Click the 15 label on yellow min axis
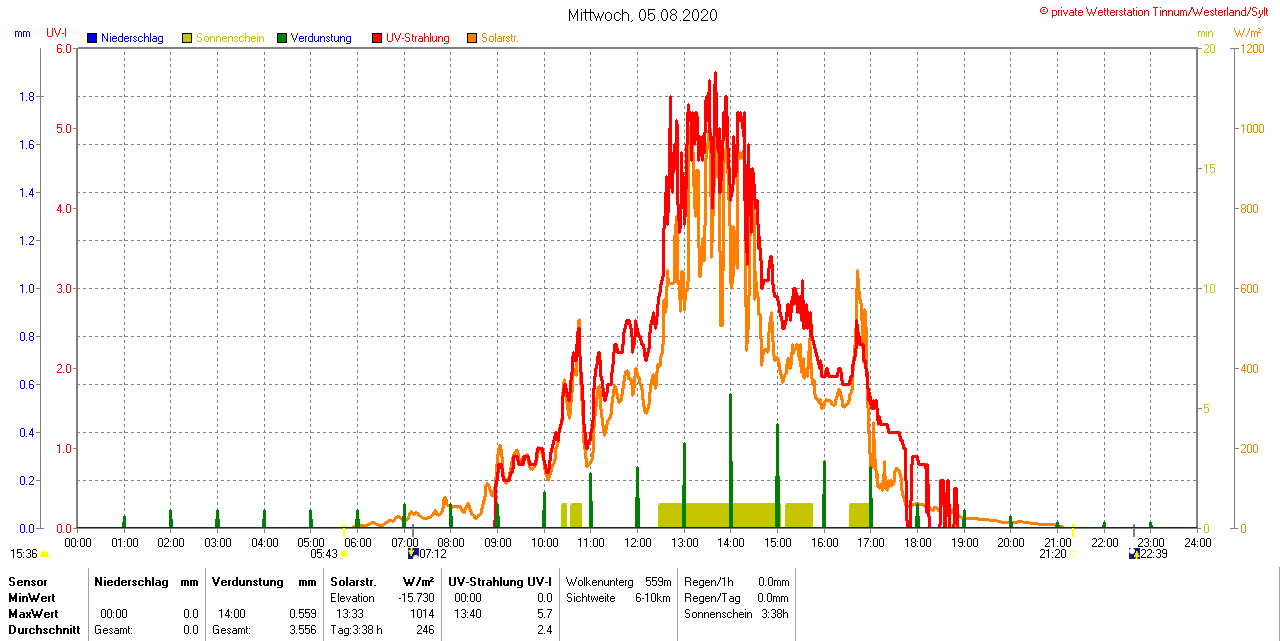The image size is (1280, 641). (x=1209, y=168)
